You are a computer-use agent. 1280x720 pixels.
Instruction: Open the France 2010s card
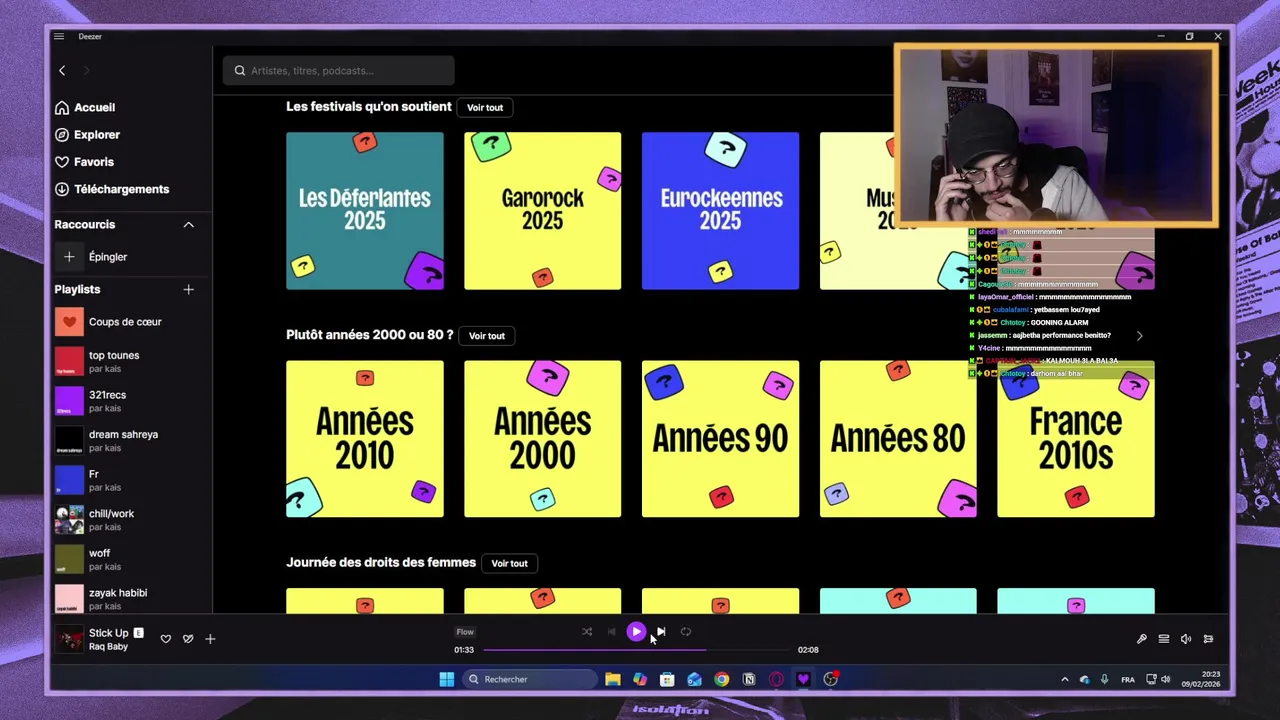click(x=1076, y=439)
